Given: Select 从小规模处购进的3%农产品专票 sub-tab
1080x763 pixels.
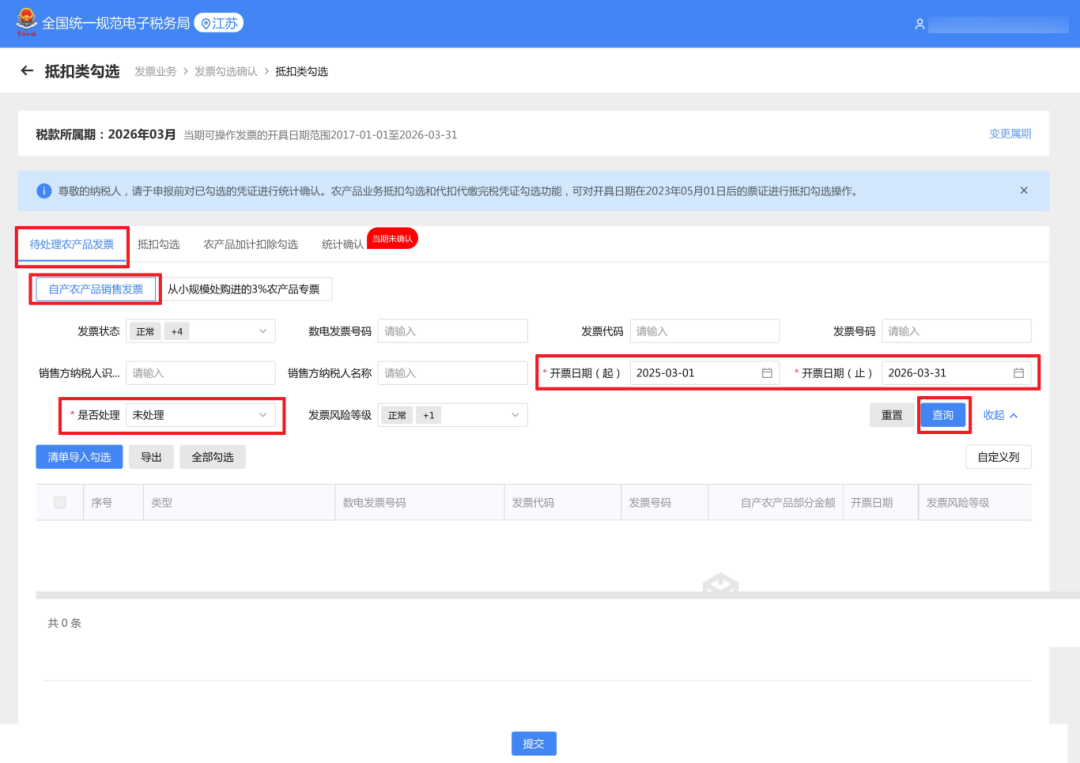Looking at the screenshot, I should (x=244, y=289).
